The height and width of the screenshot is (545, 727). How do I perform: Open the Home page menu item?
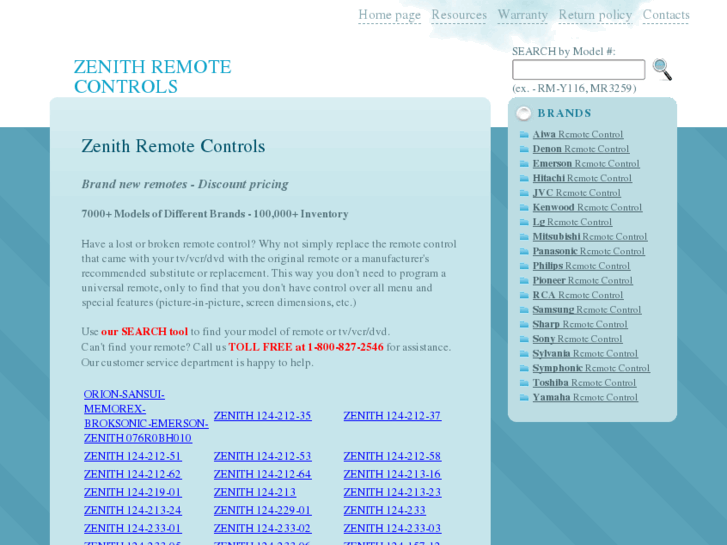[x=389, y=15]
